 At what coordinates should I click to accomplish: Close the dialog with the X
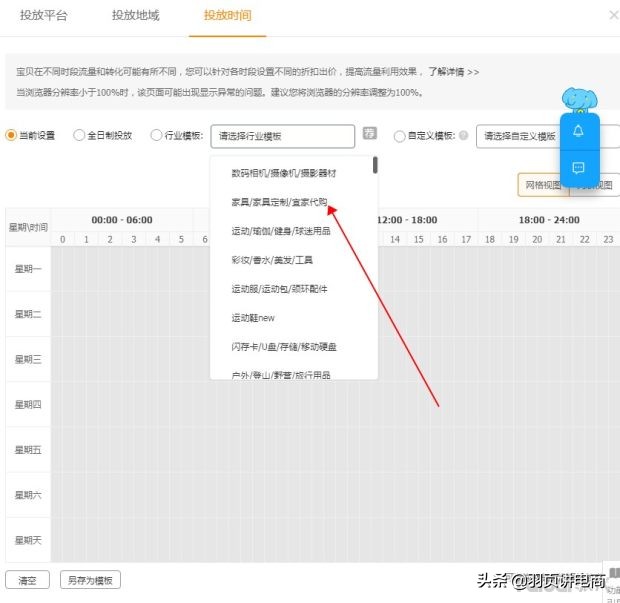click(614, 15)
